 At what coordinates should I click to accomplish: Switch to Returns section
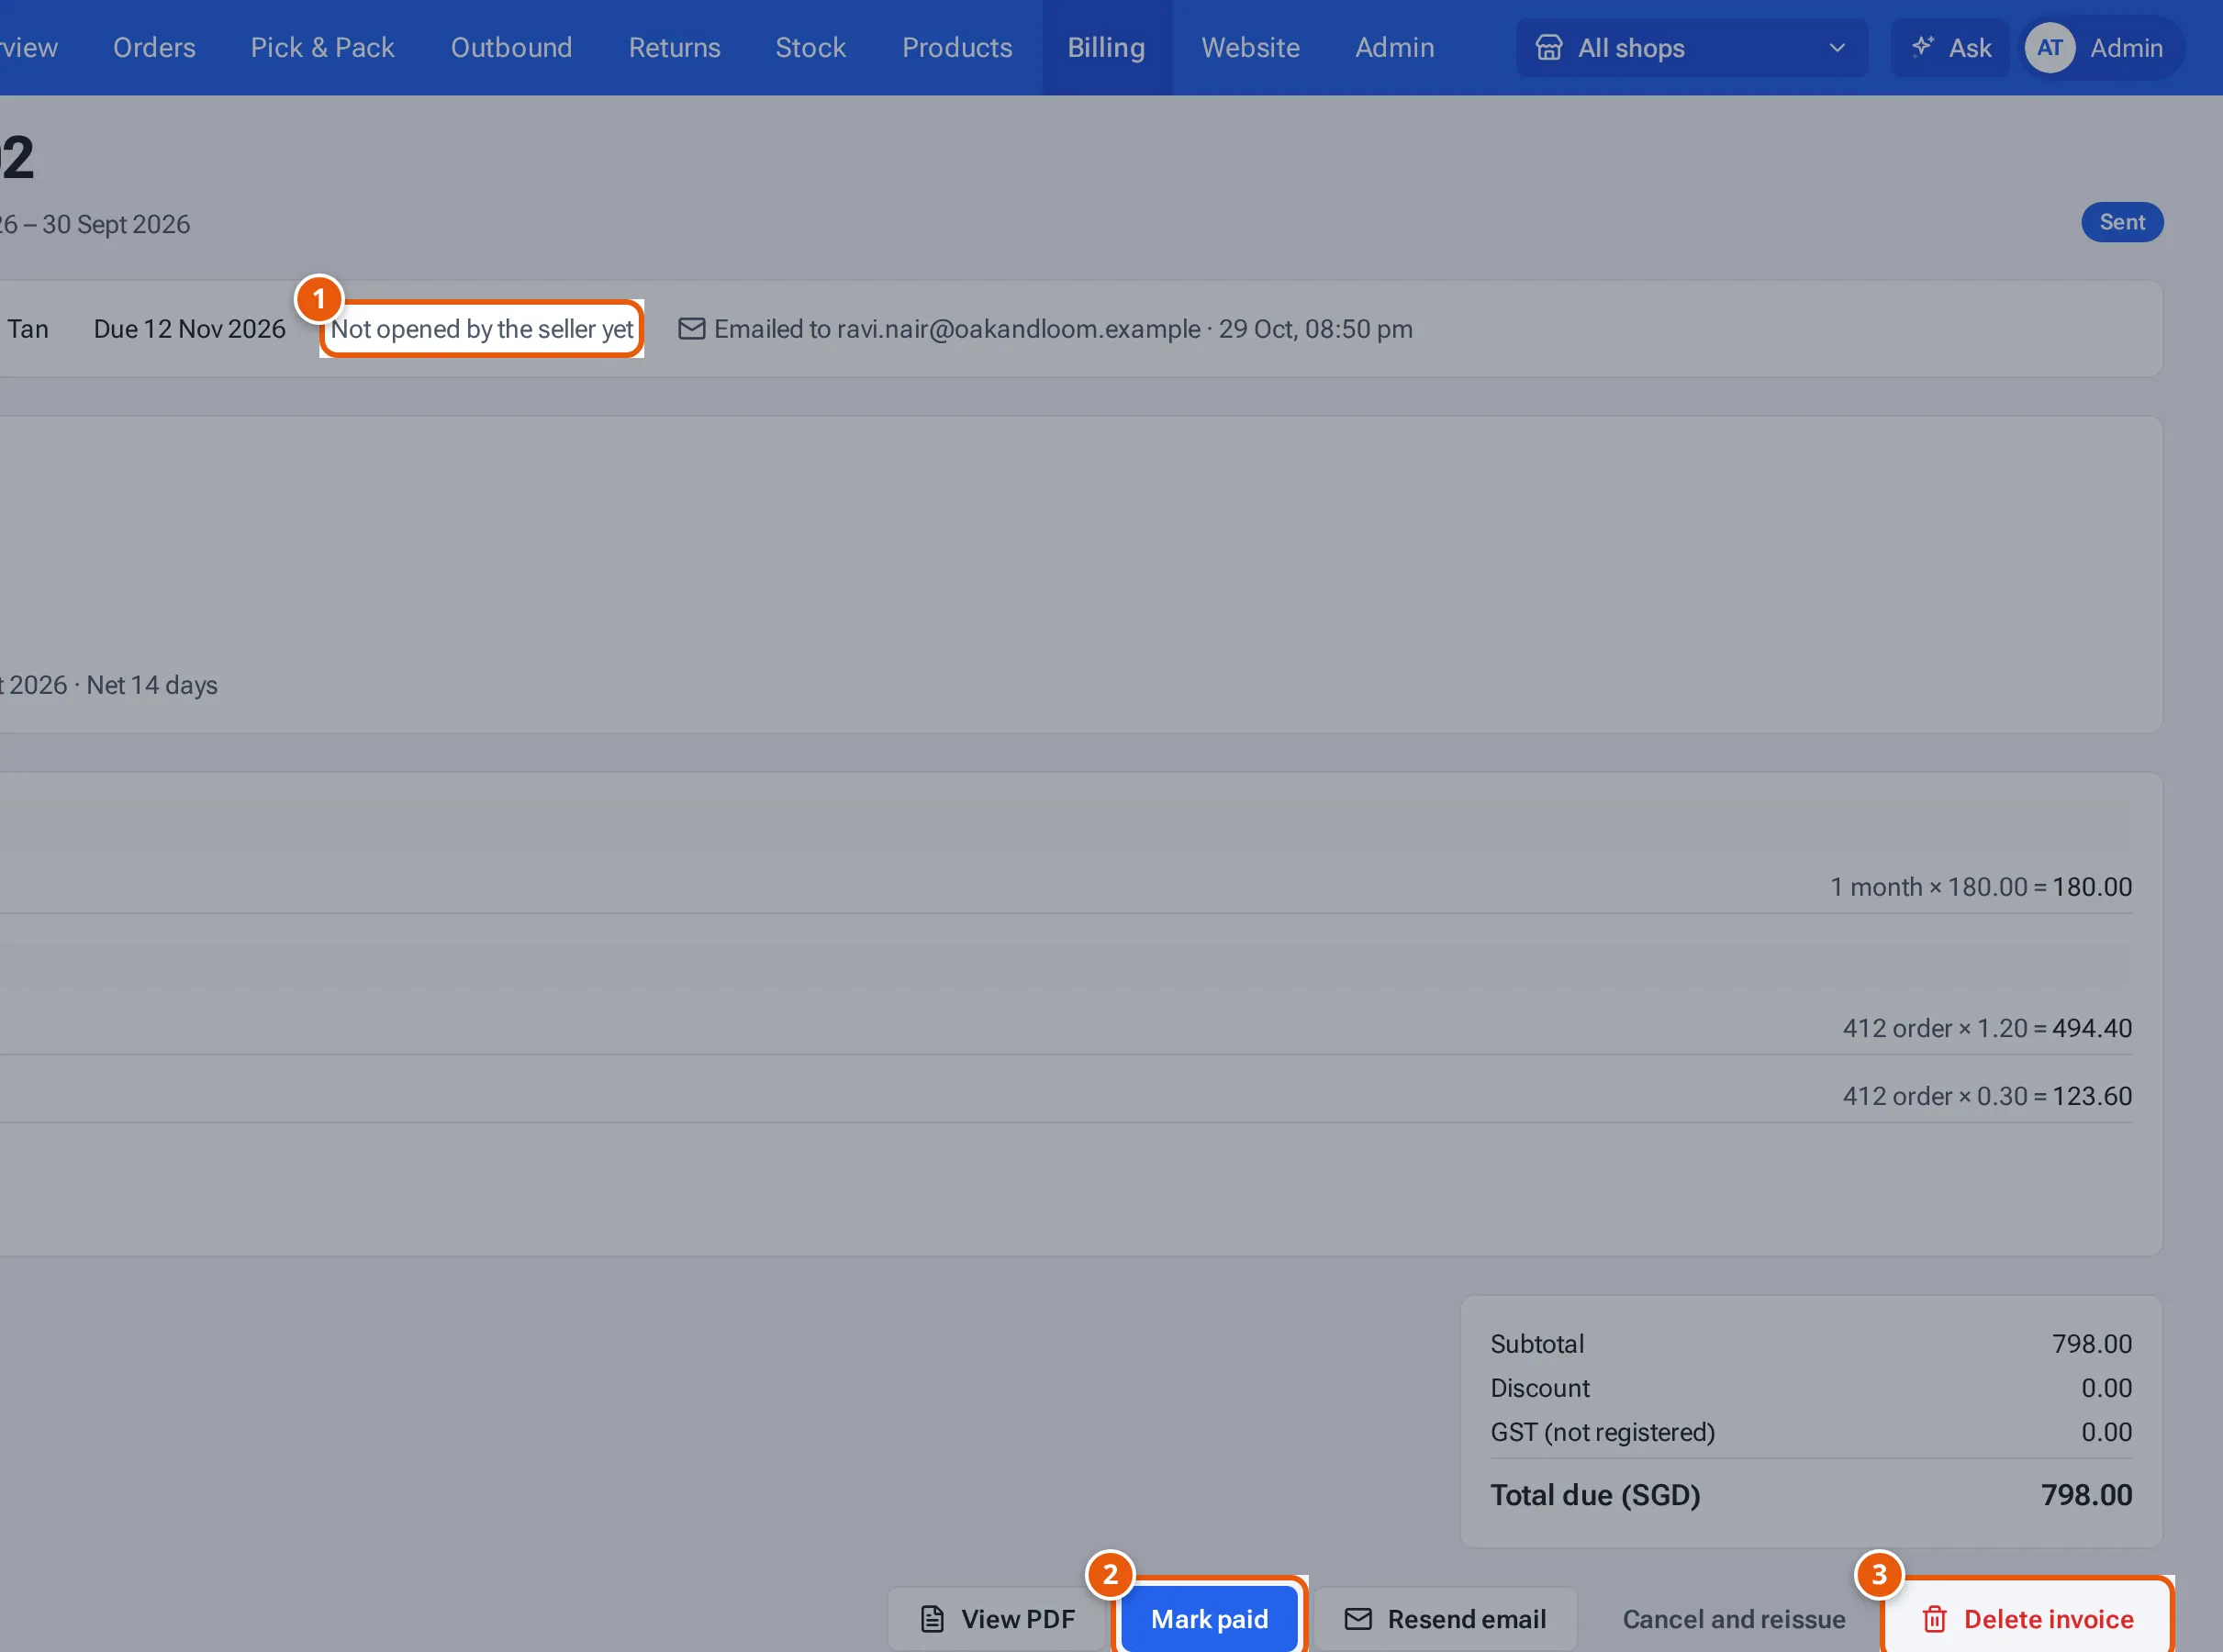pos(674,47)
